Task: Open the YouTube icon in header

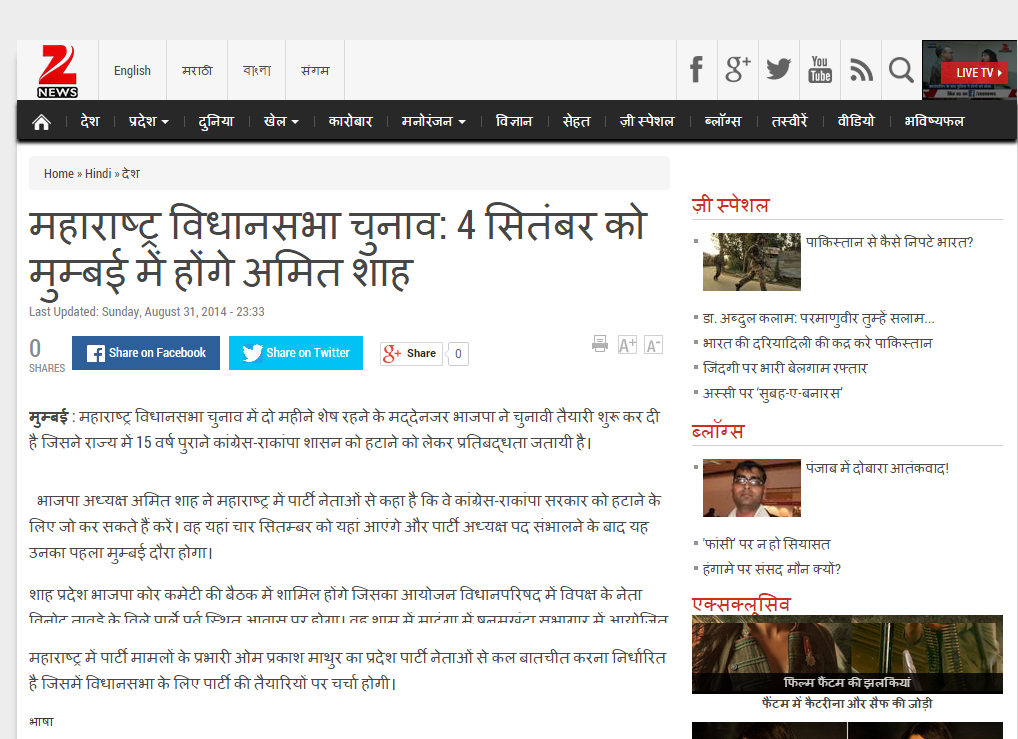Action: coord(820,70)
